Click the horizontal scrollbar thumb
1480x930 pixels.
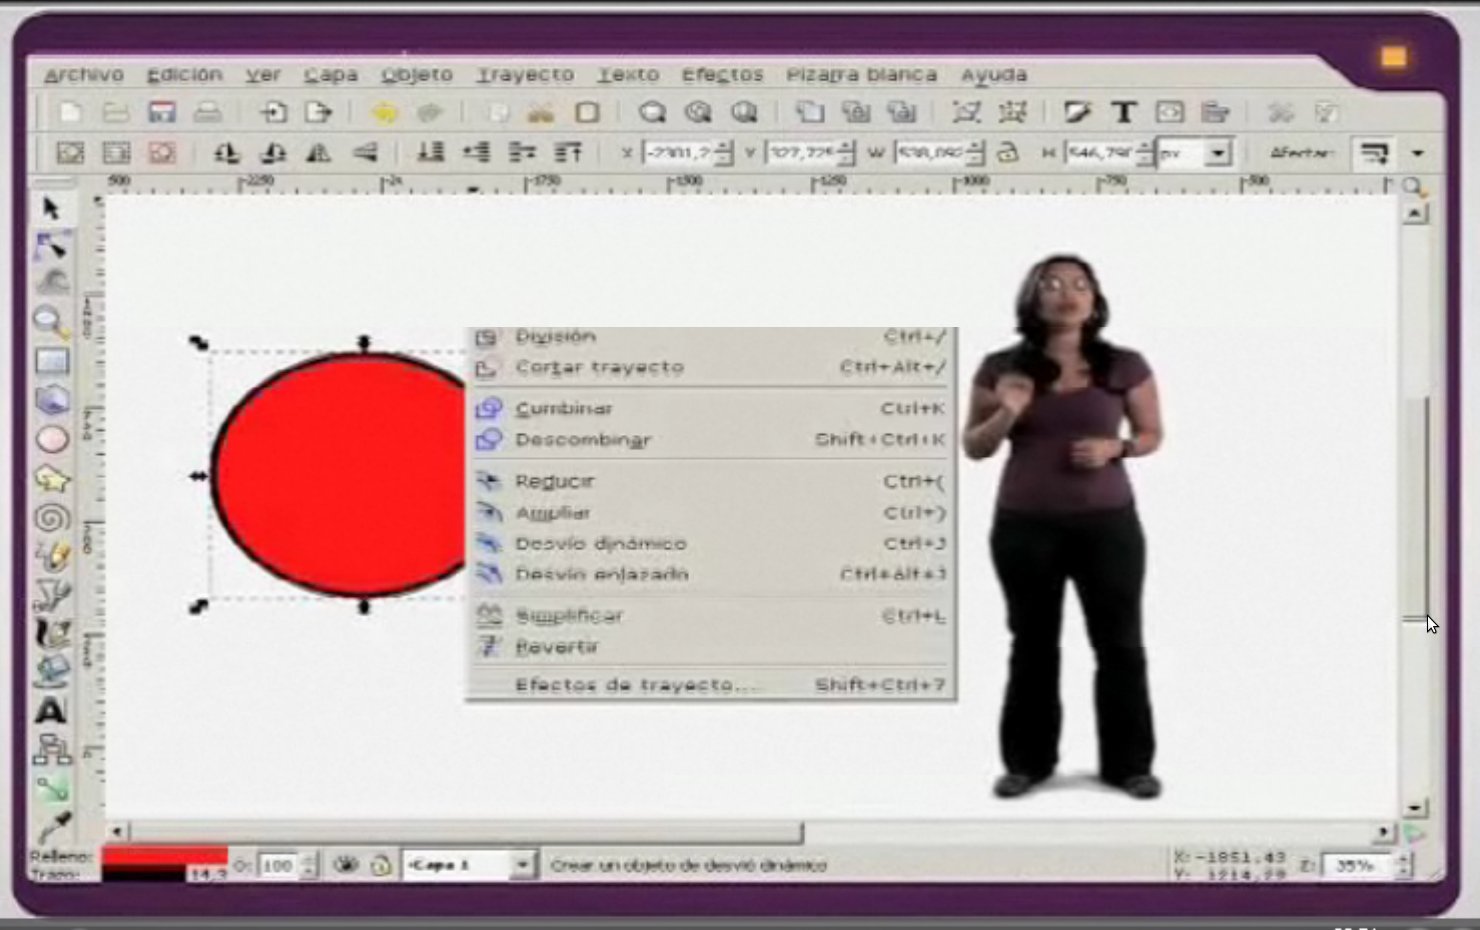(467, 832)
